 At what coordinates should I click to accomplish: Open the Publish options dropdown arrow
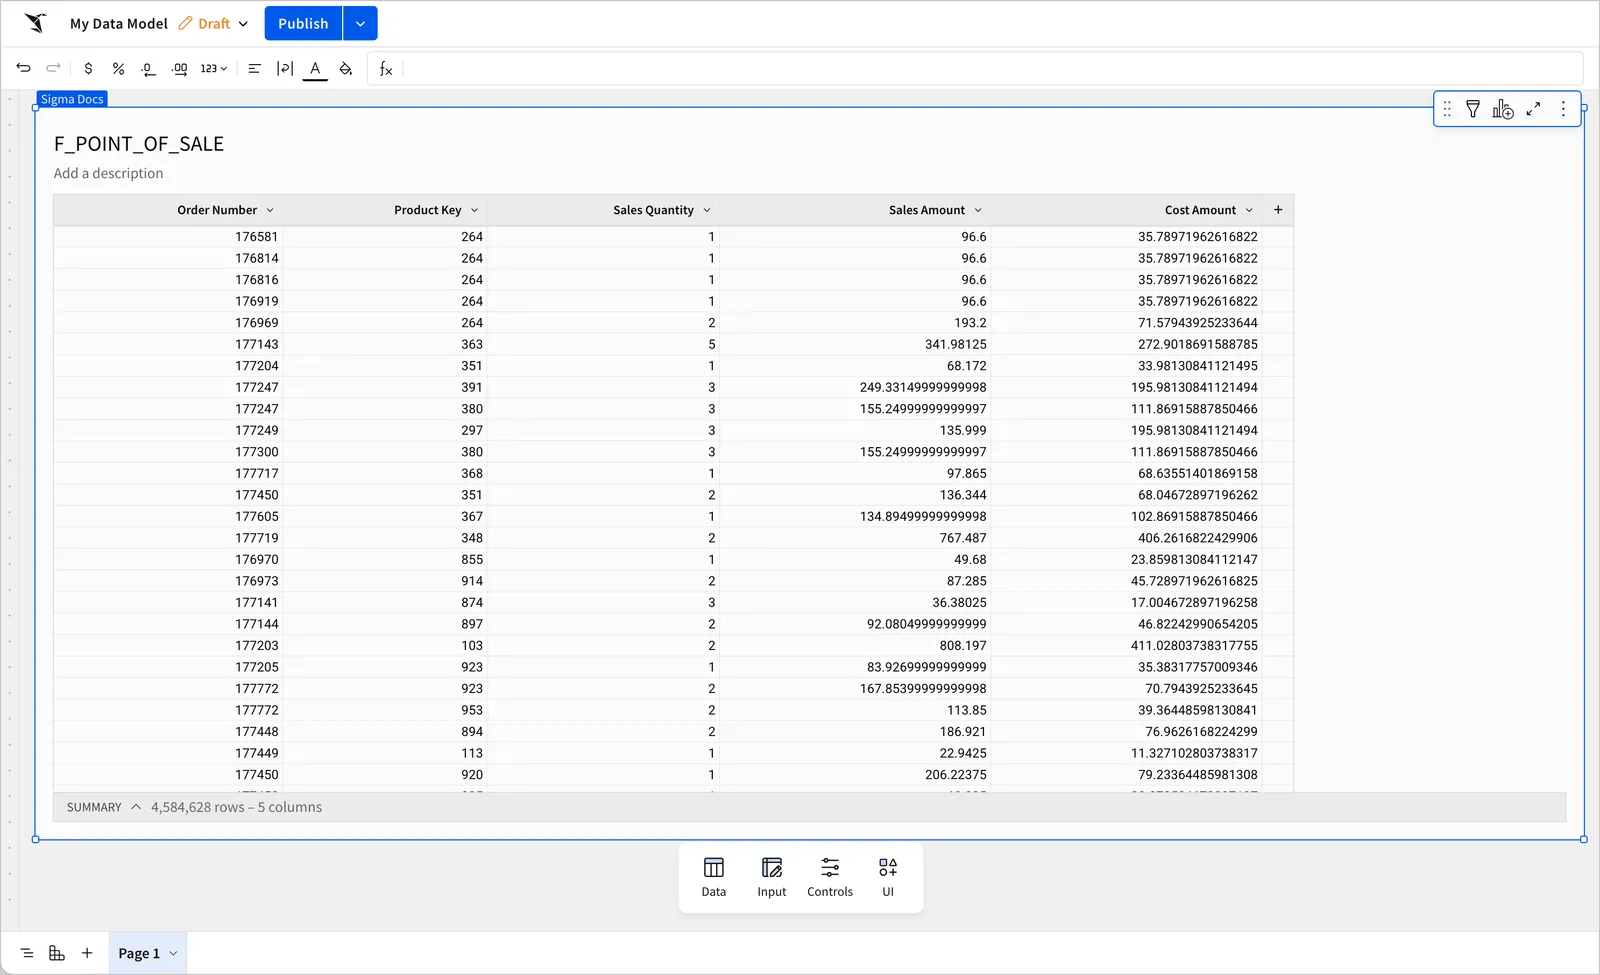[x=360, y=23]
